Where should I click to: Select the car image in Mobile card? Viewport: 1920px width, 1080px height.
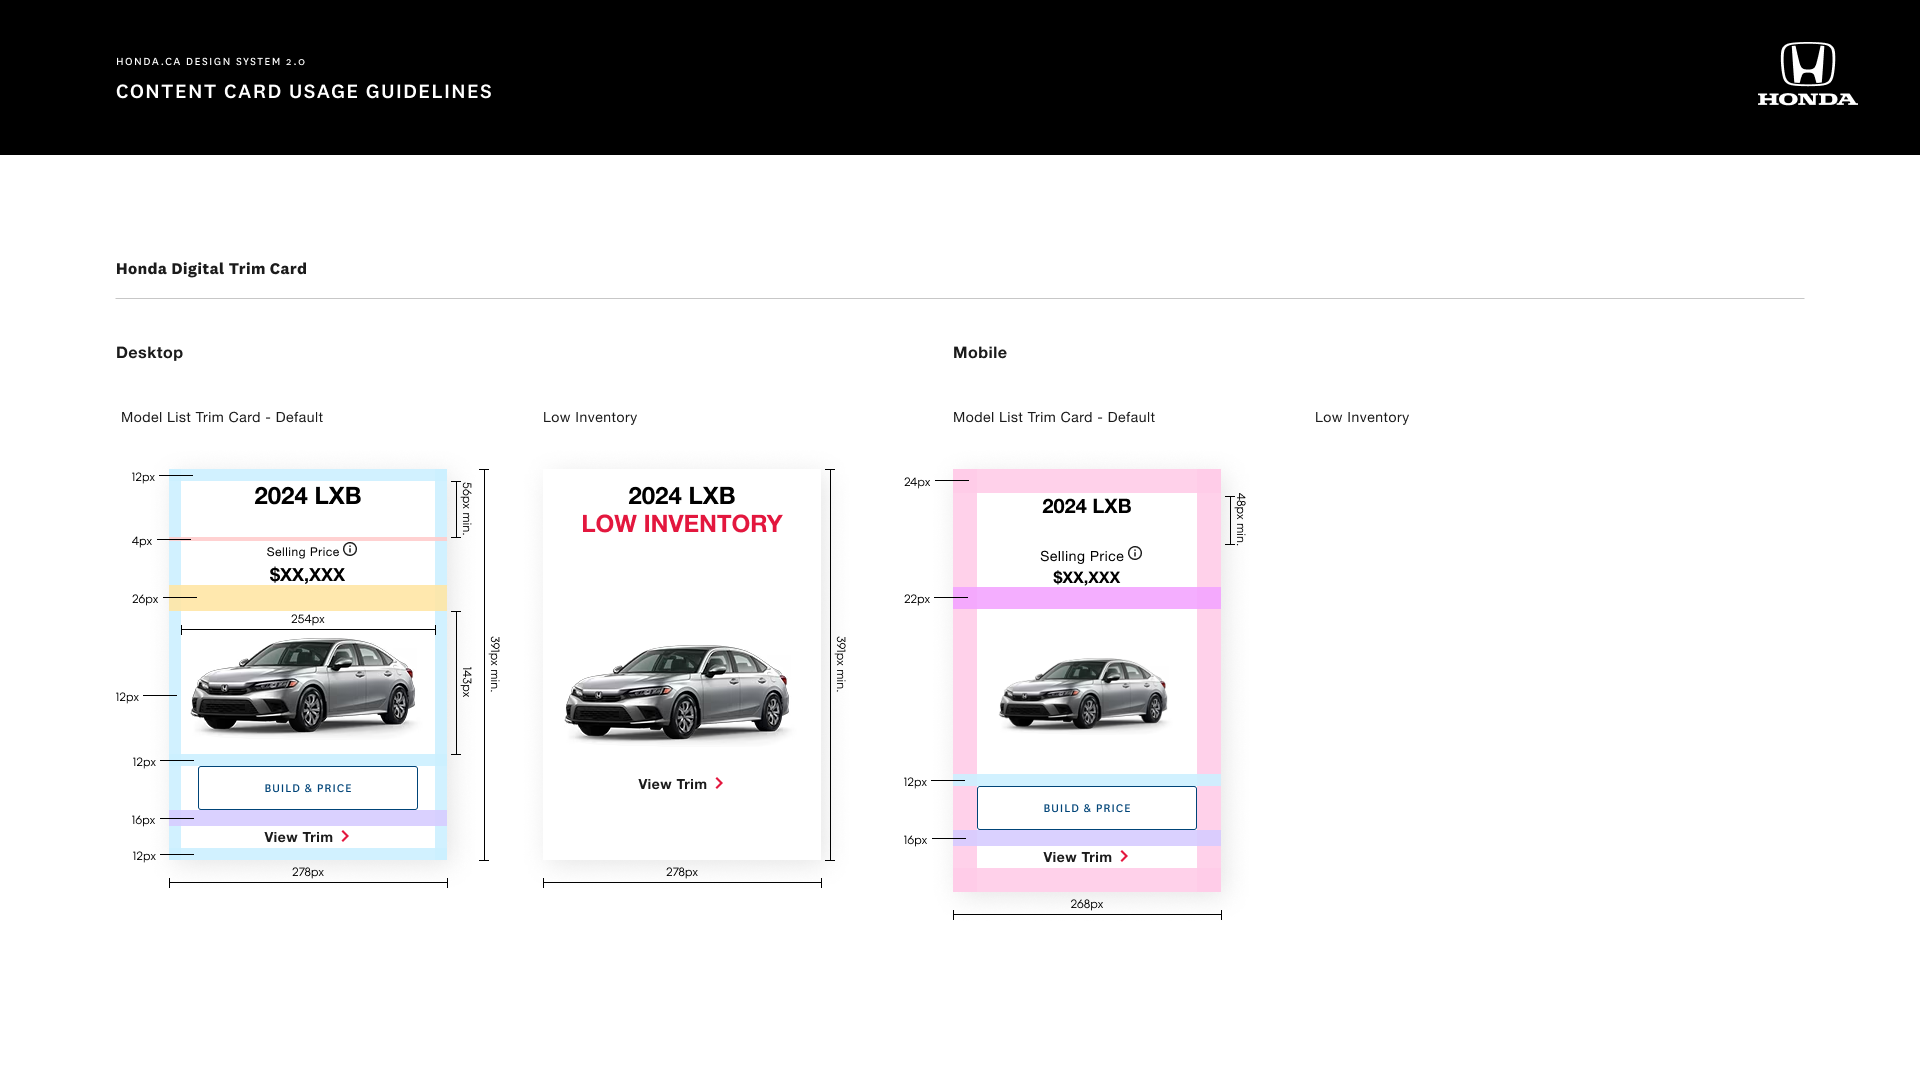tap(1083, 693)
